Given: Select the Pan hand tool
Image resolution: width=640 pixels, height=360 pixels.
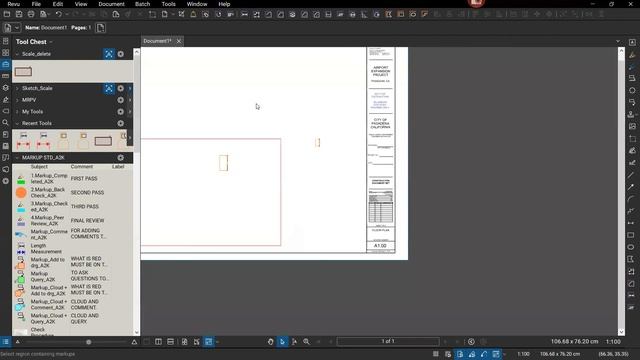Looking at the screenshot, I should point(270,342).
